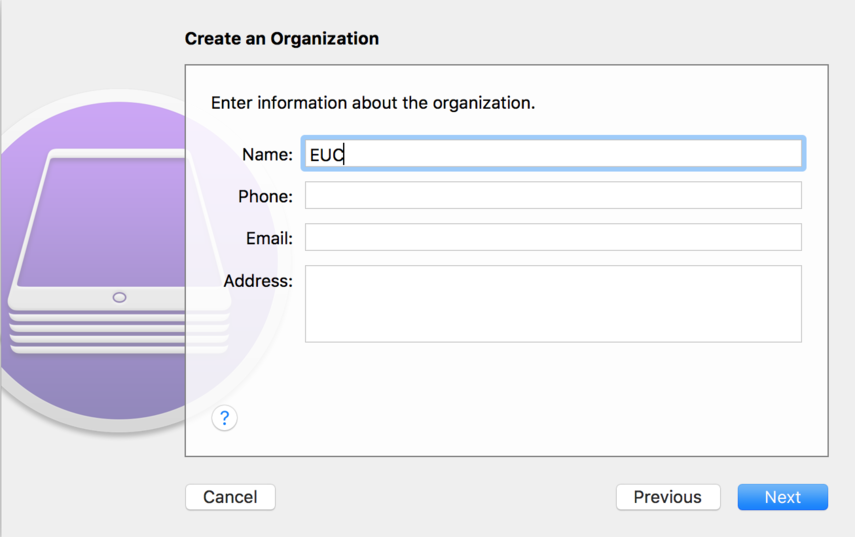Go back with the Previous button
The height and width of the screenshot is (537, 855).
(x=667, y=497)
